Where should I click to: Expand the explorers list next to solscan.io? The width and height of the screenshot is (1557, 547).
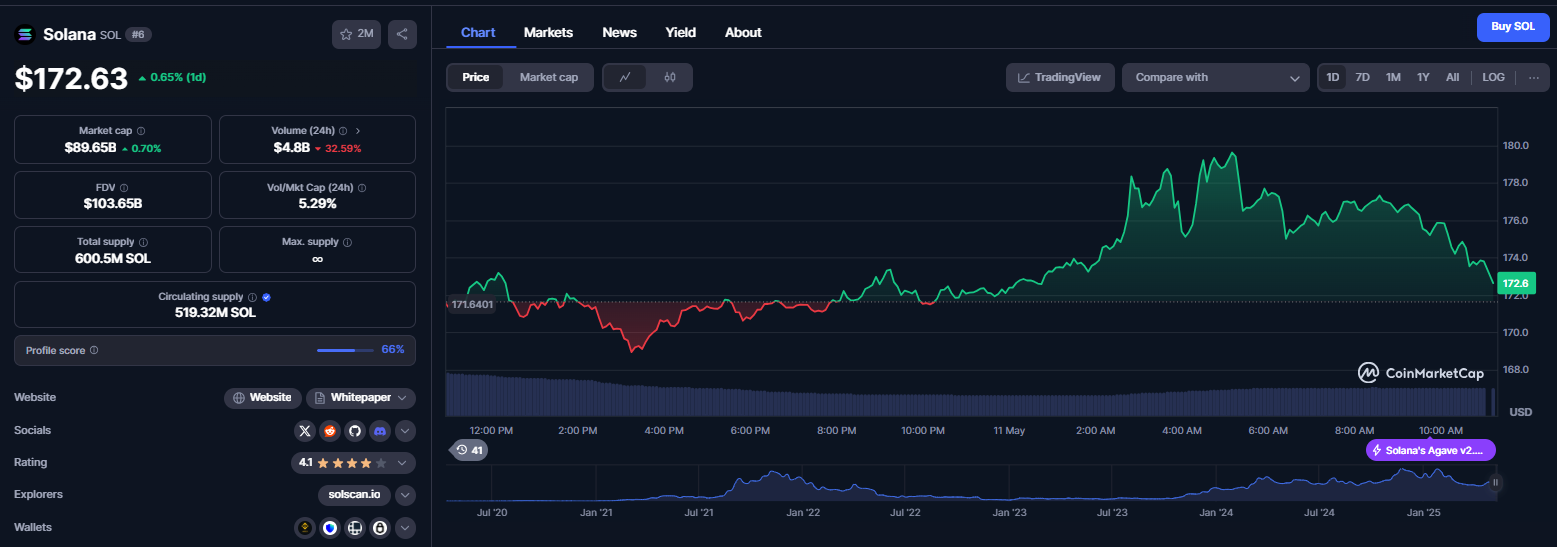point(405,495)
